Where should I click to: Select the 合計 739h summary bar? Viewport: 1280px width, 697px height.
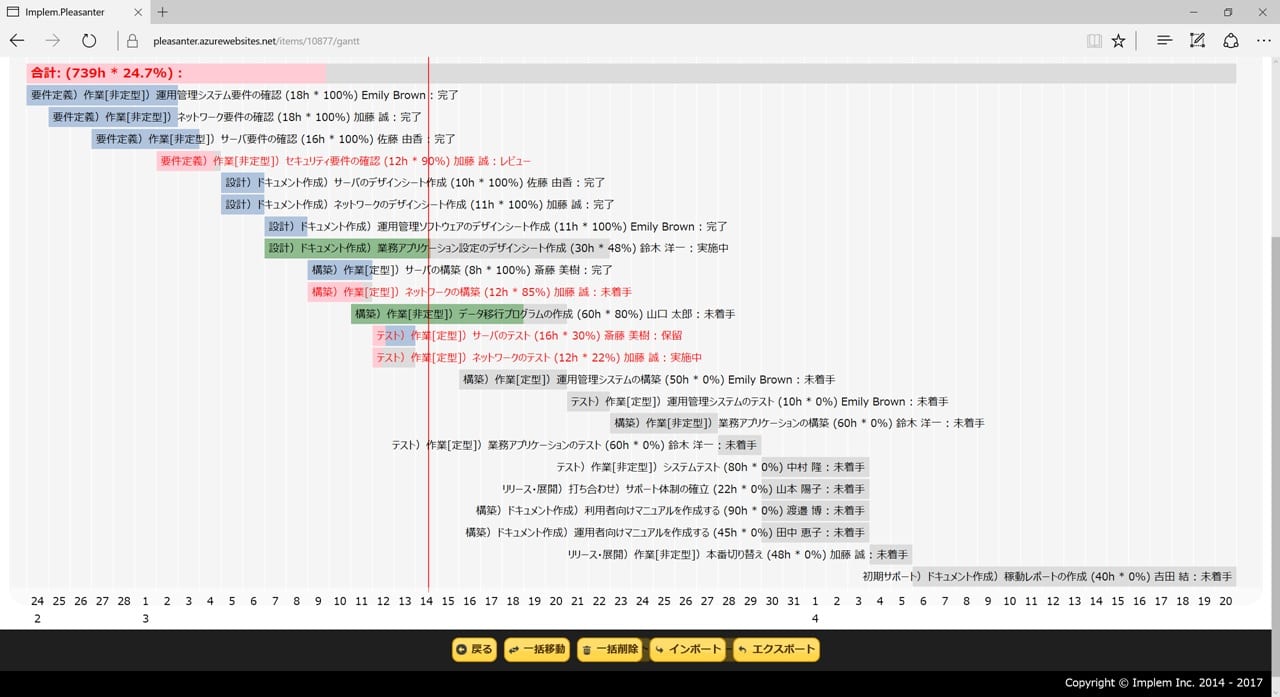(631, 73)
